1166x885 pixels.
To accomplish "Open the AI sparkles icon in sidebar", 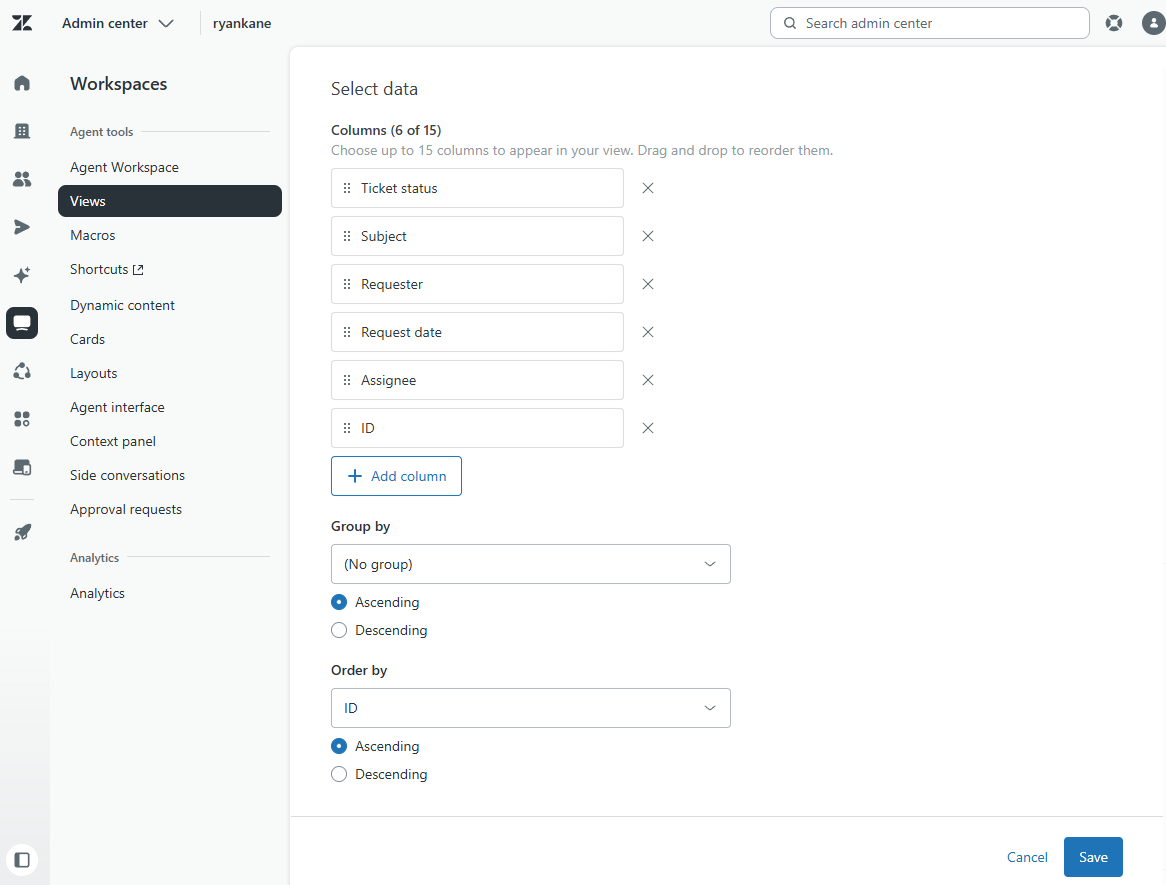I will pyautogui.click(x=22, y=275).
